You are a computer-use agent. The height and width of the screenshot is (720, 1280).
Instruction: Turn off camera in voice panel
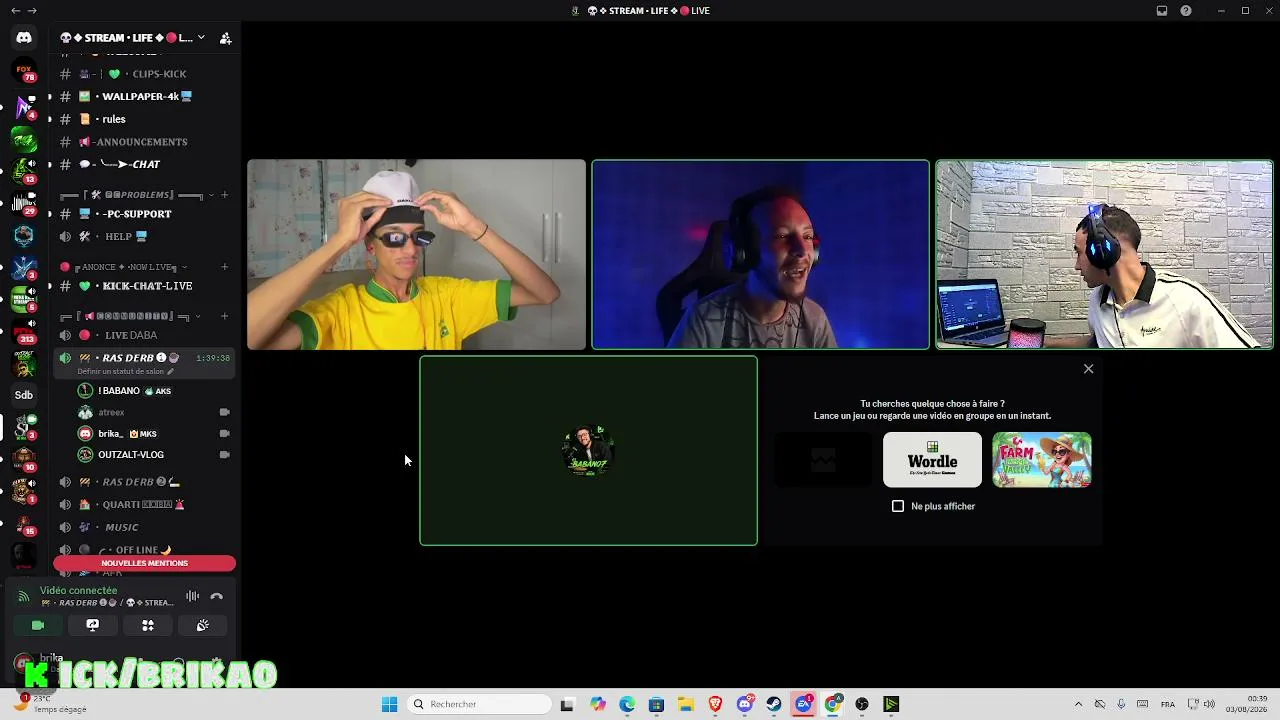[38, 625]
